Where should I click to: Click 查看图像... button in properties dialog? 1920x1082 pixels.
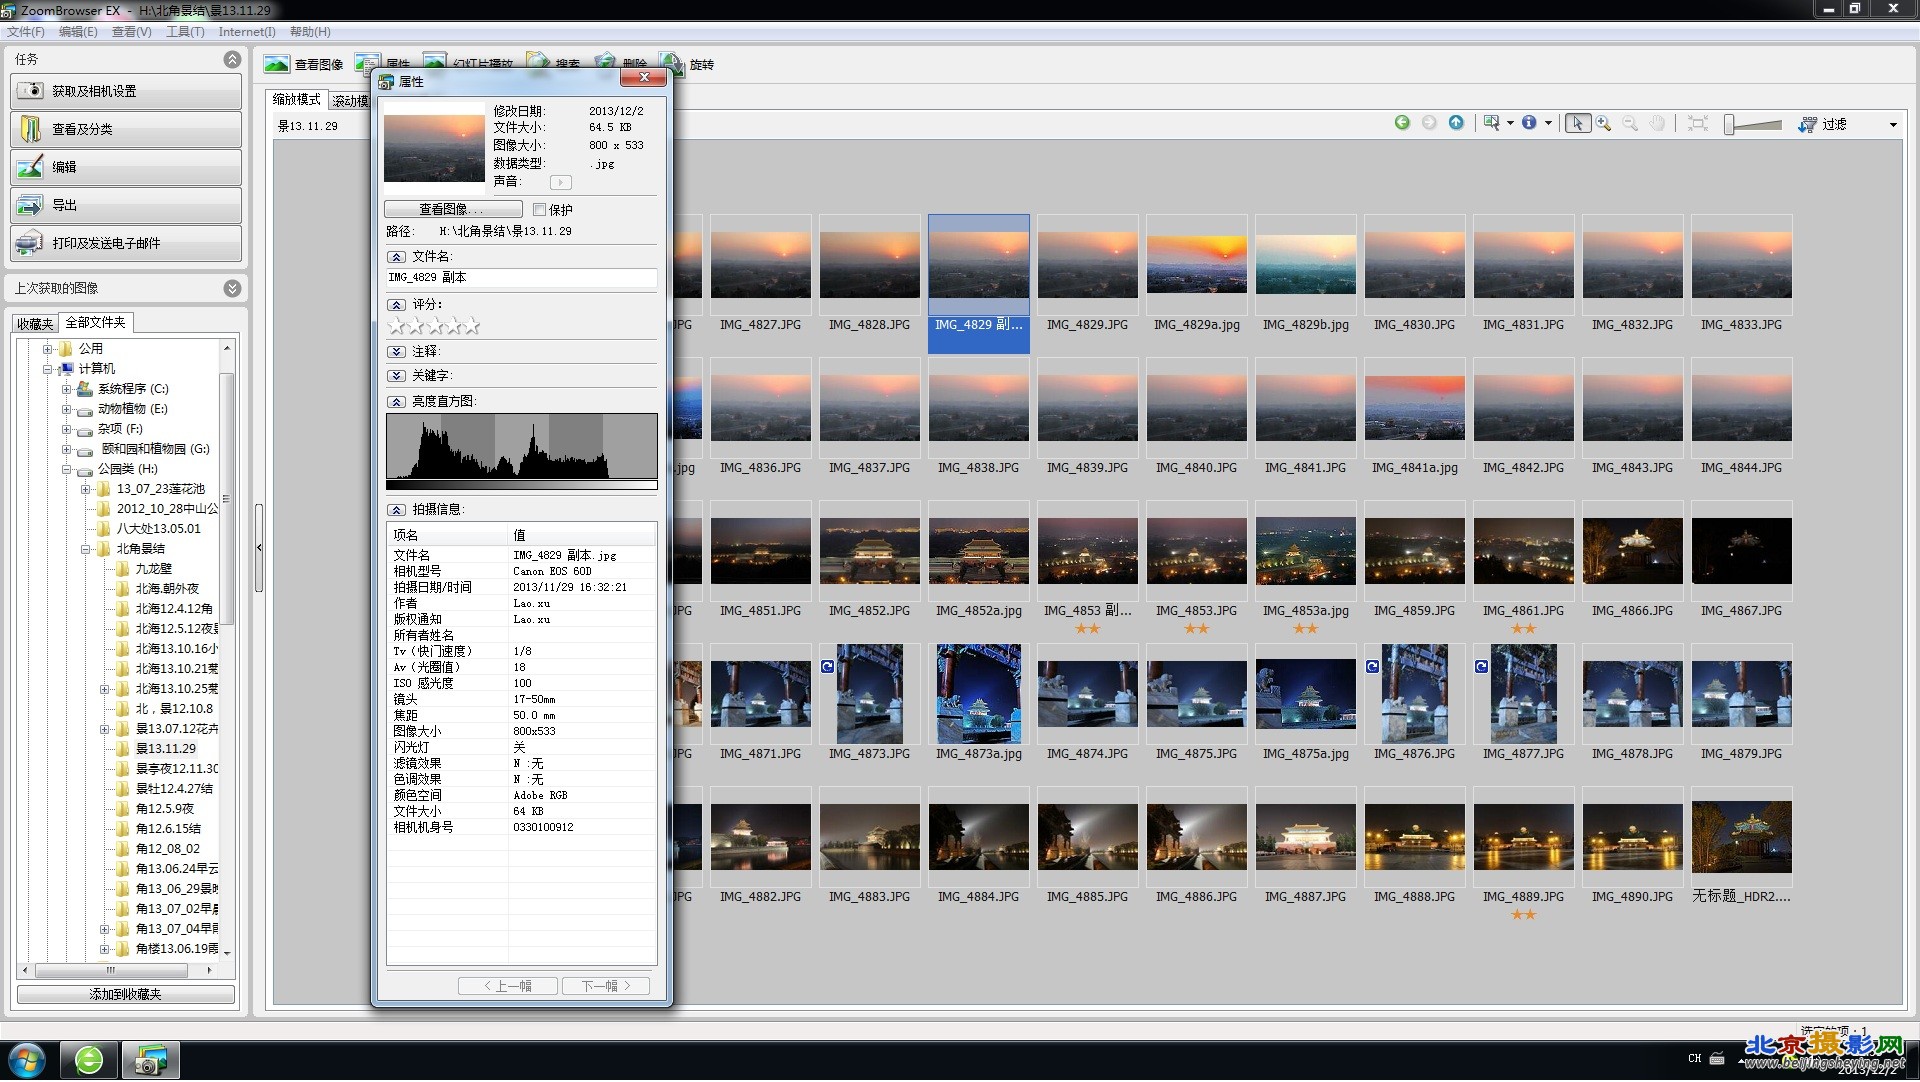453,209
